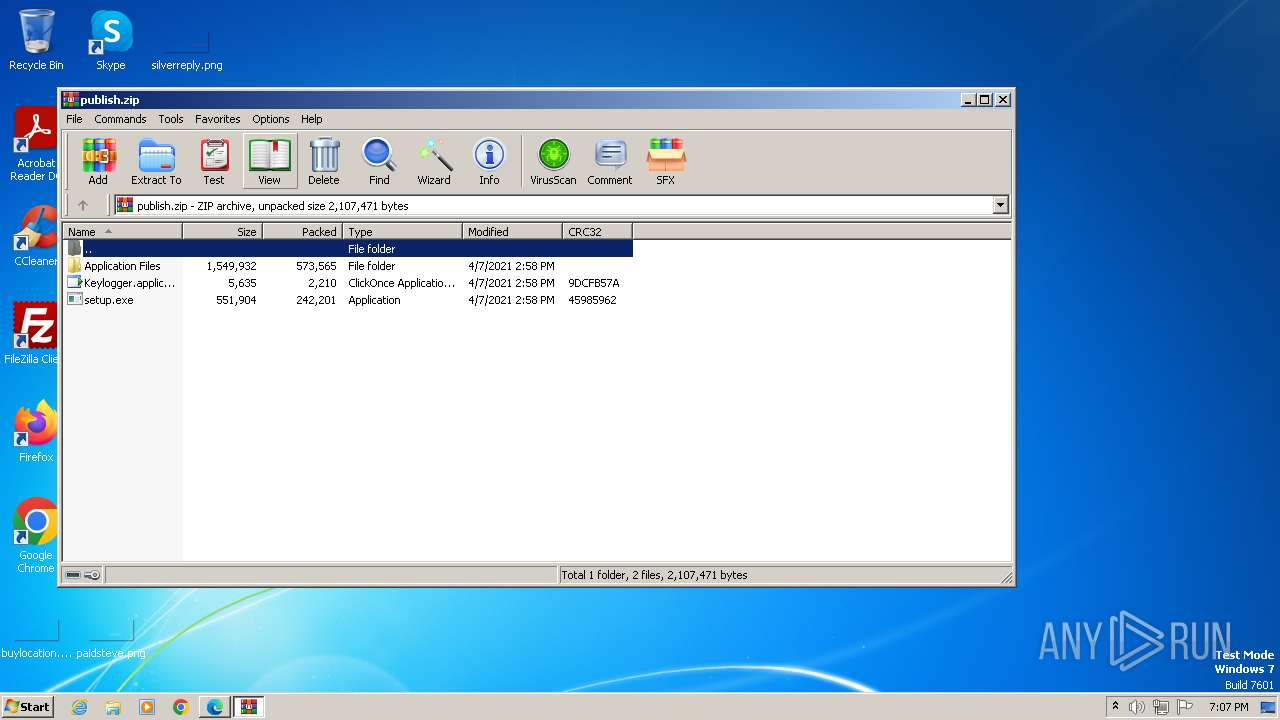
Task: Open the Commands menu
Action: pos(120,119)
